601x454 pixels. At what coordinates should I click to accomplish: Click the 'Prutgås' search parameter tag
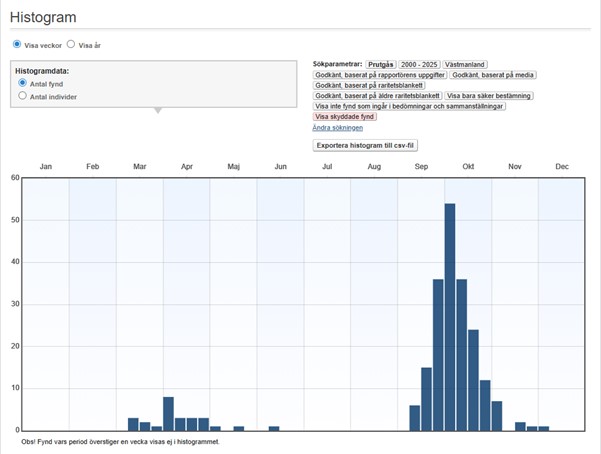click(x=380, y=64)
